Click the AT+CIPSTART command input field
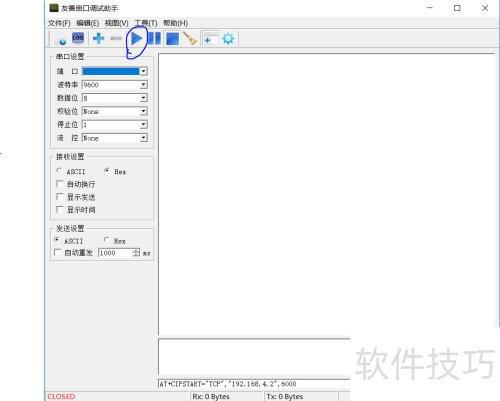 (x=254, y=384)
